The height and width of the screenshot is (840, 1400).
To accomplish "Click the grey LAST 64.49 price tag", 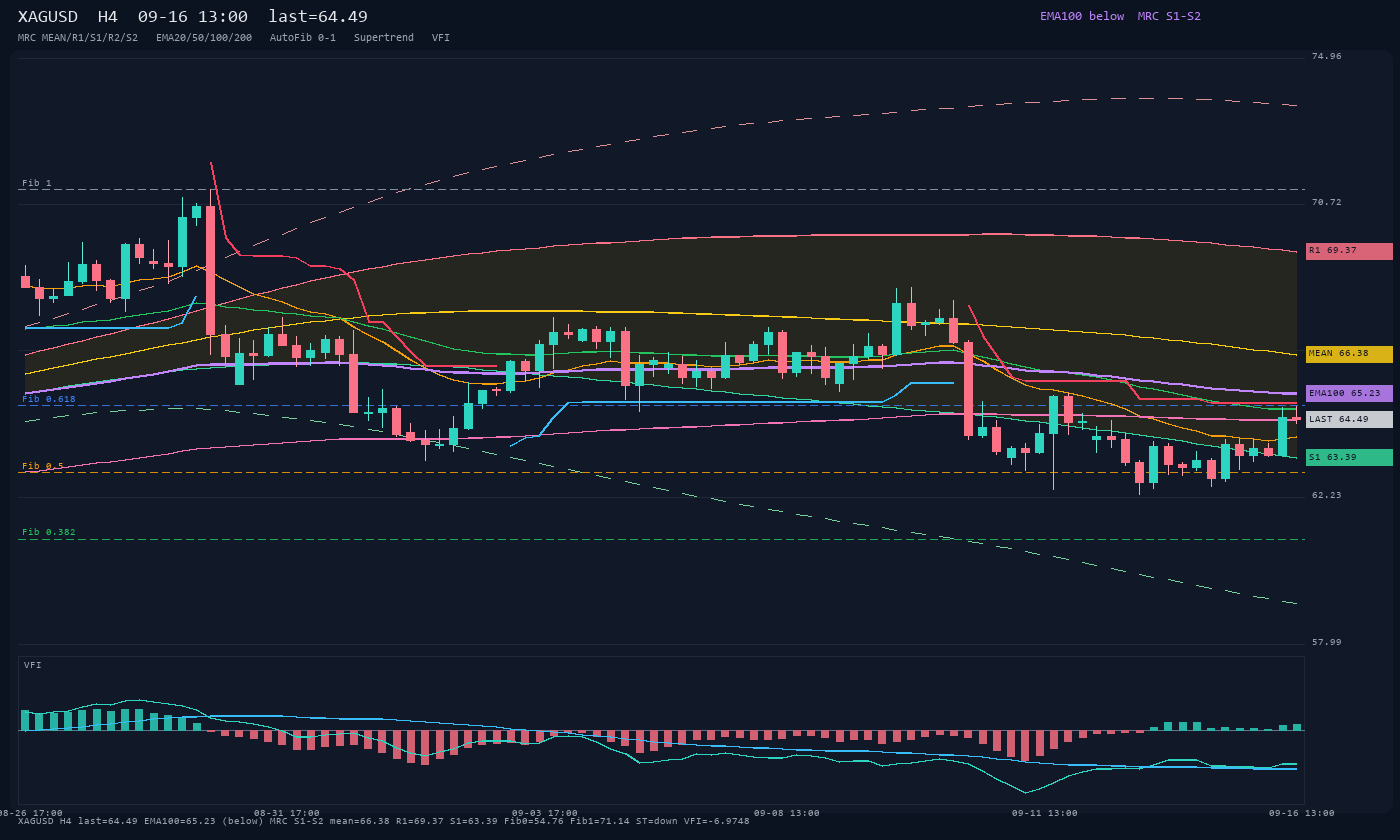I will click(x=1349, y=420).
